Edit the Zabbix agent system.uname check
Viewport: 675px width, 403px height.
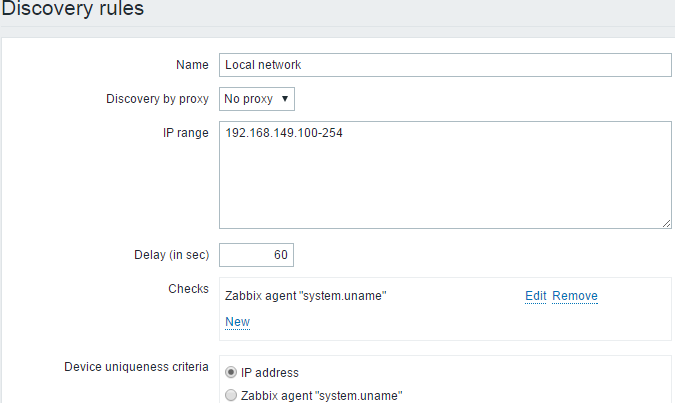click(536, 296)
